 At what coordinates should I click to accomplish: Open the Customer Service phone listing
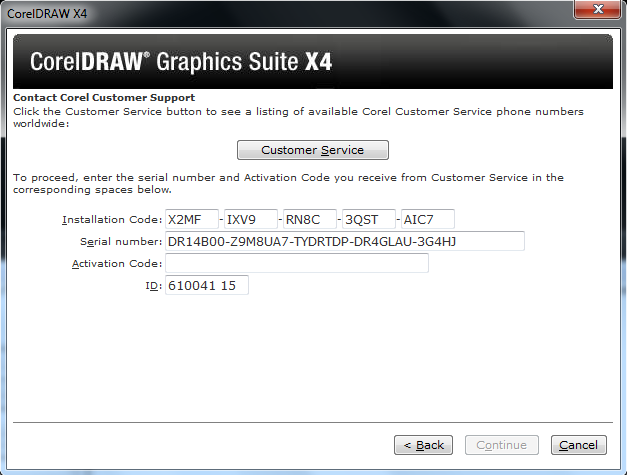coord(313,150)
